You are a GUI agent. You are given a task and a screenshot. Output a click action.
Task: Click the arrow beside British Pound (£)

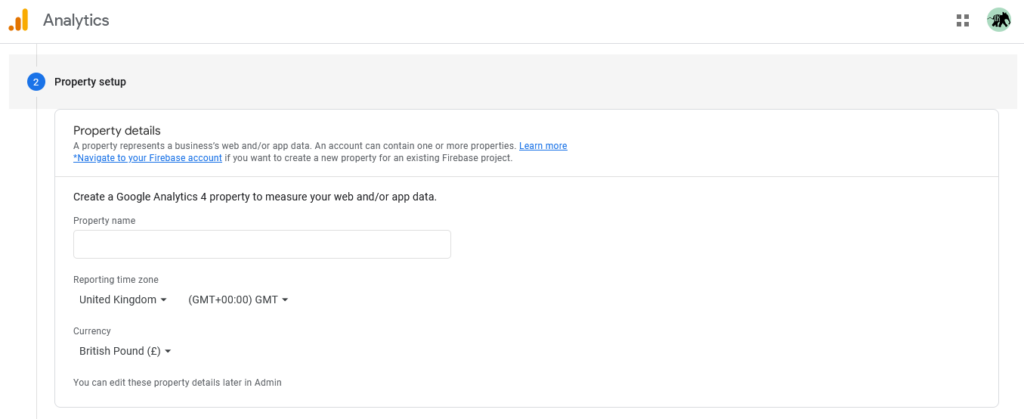[168, 352]
